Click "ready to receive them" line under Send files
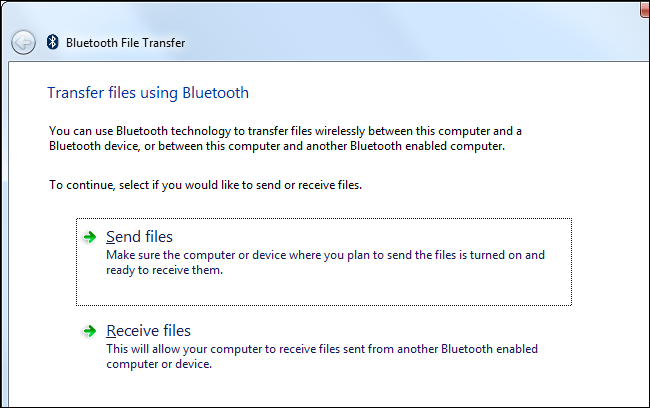The width and height of the screenshot is (650, 408). click(164, 270)
